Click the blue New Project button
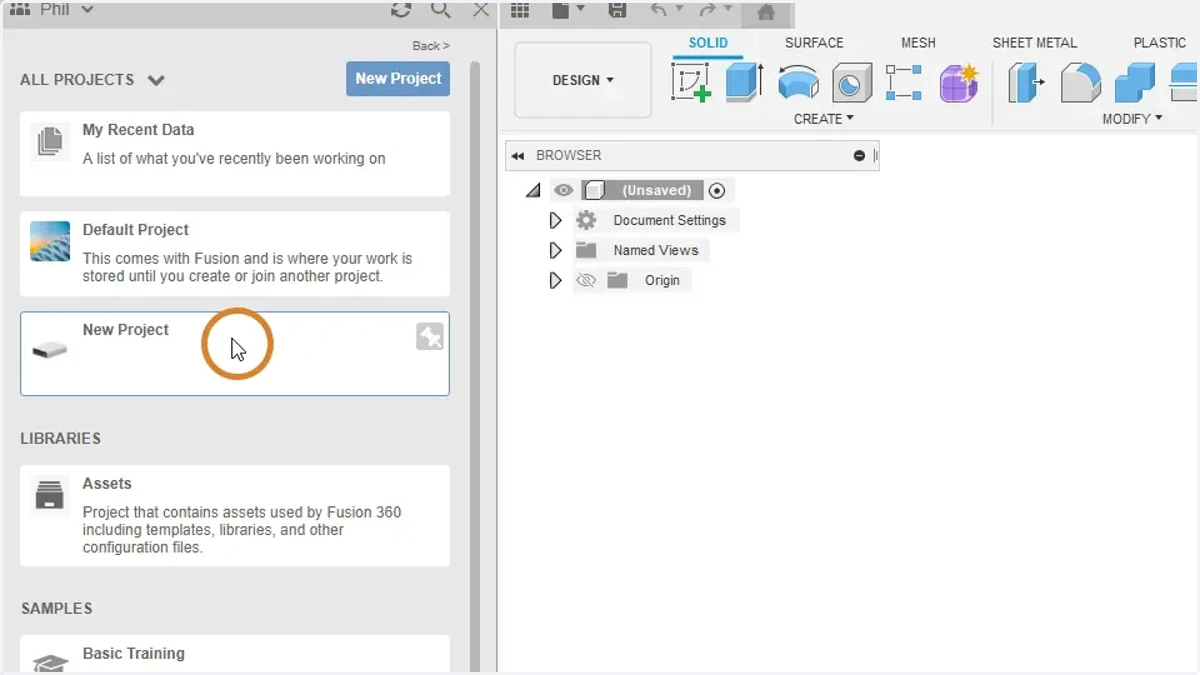 tap(398, 79)
